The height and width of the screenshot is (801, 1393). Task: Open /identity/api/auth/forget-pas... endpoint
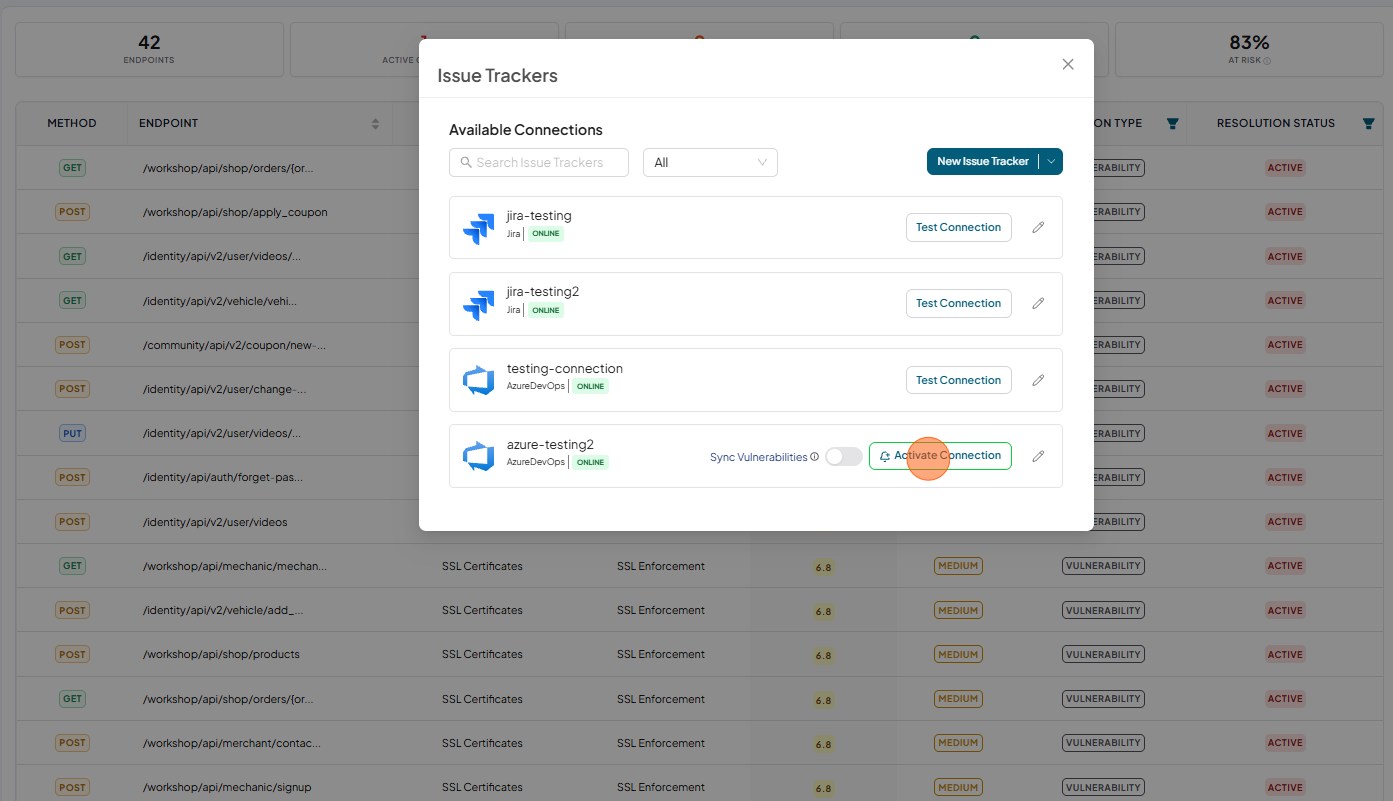[223, 477]
